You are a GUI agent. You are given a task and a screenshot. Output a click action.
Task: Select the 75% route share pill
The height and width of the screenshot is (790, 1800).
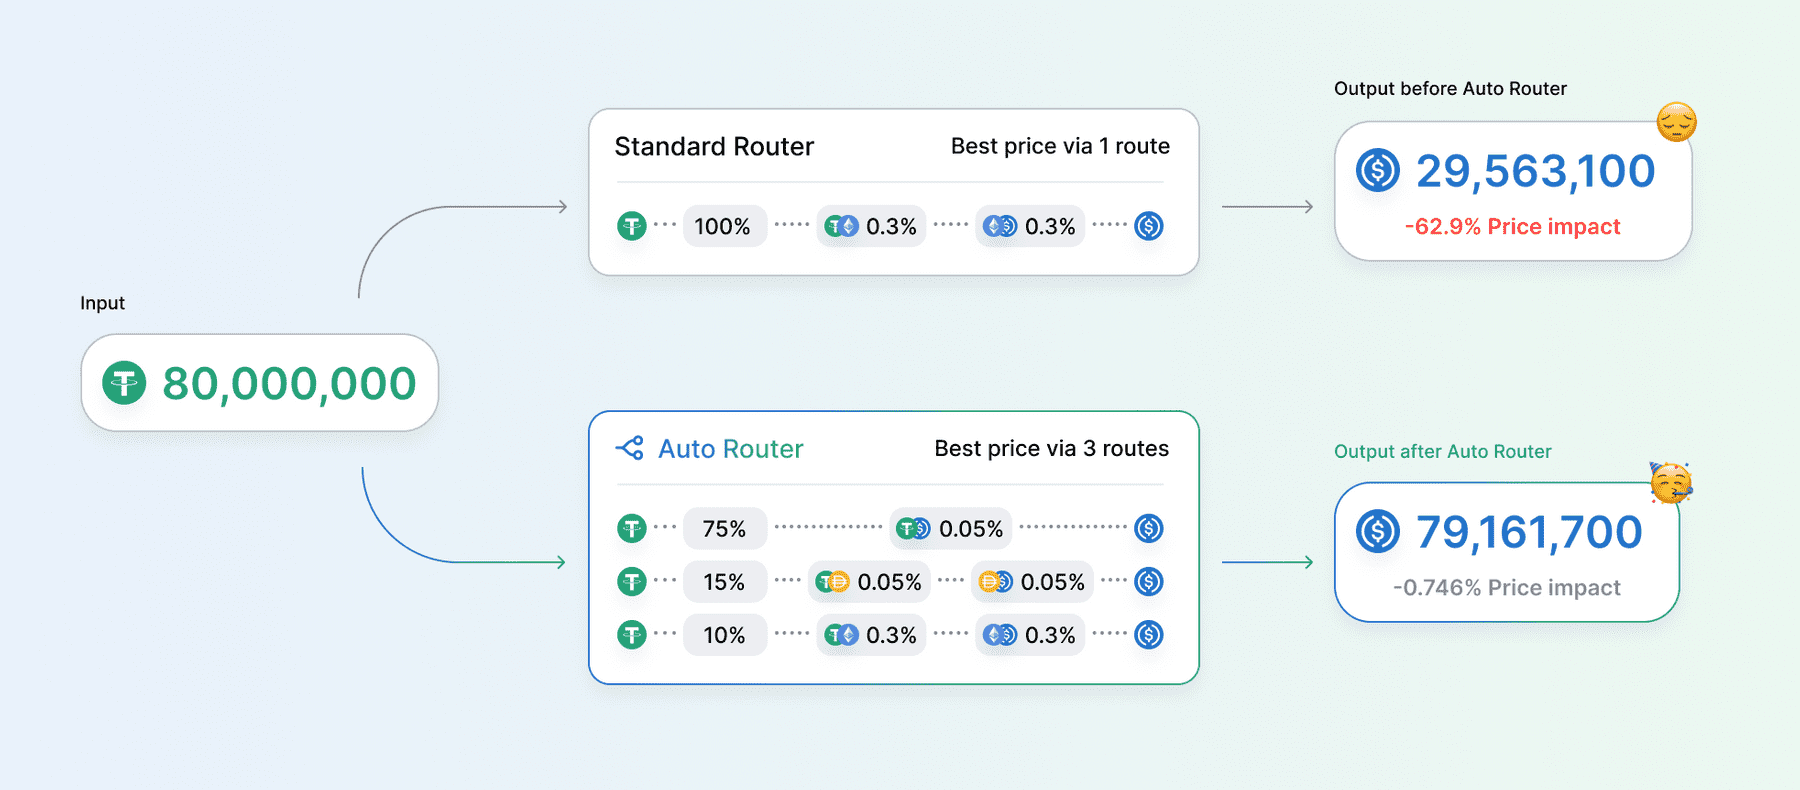[x=724, y=528]
